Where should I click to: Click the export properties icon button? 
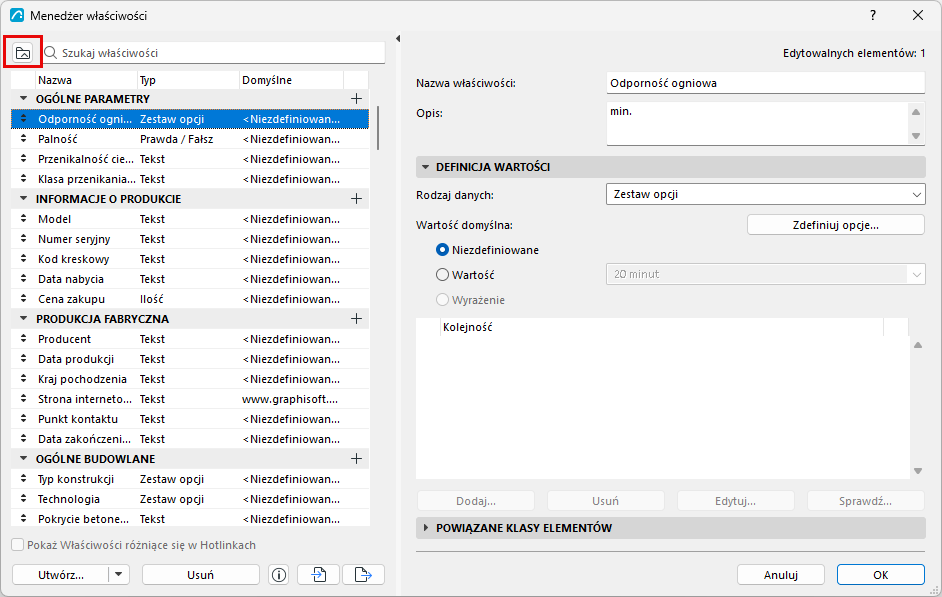[363, 575]
